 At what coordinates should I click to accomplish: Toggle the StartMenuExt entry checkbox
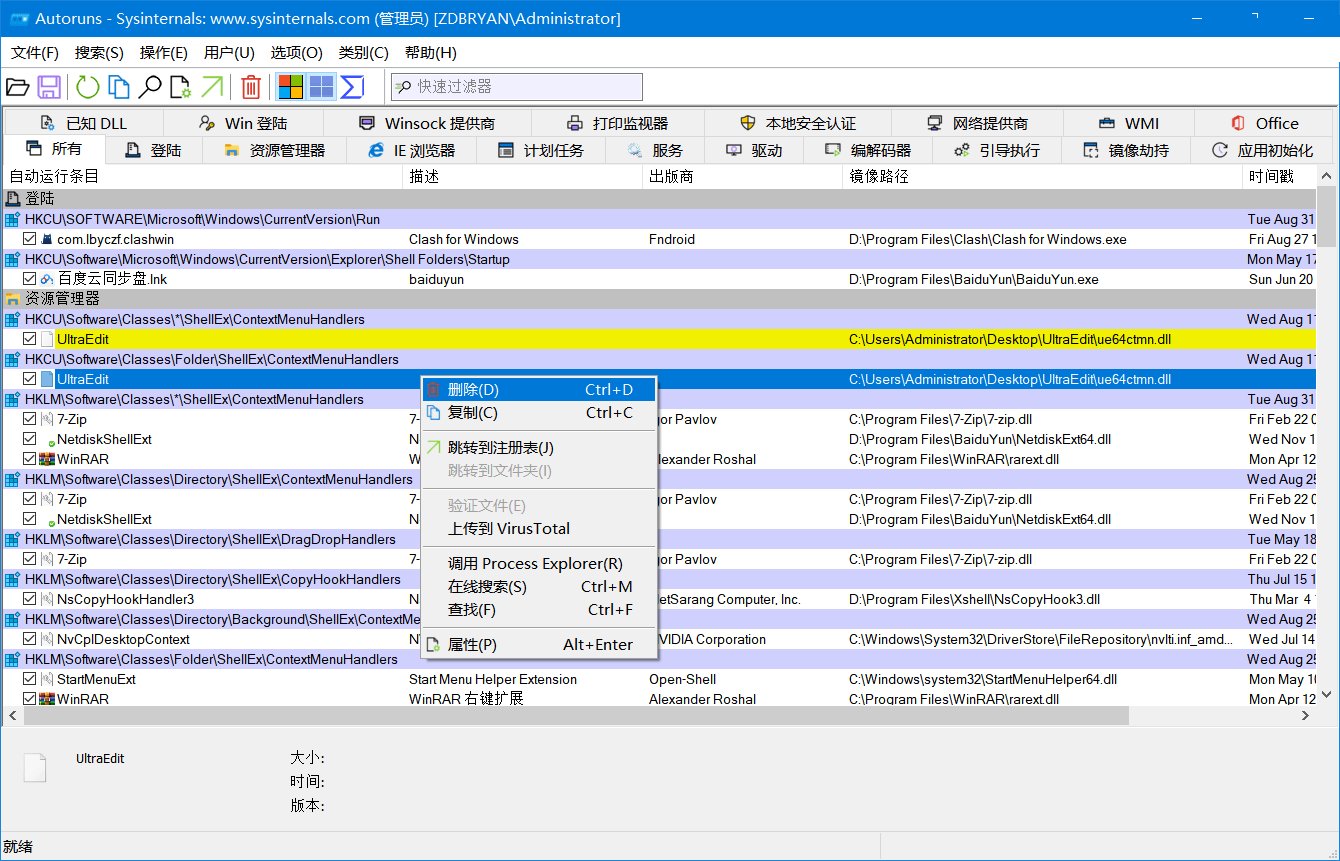tap(30, 679)
